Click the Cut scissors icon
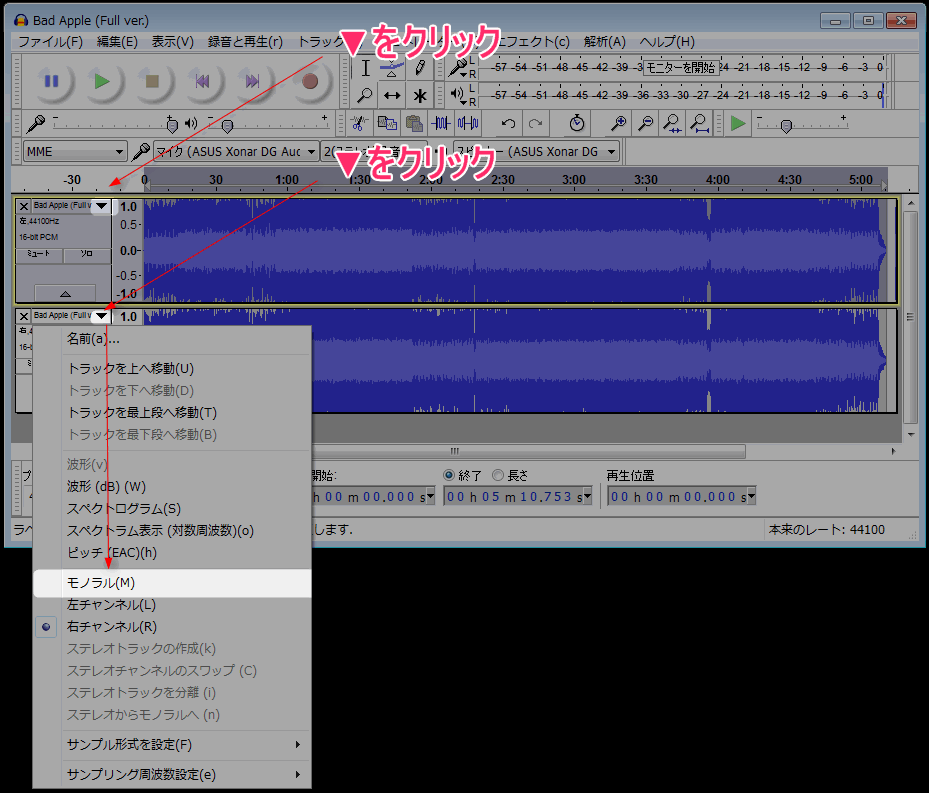Viewport: 929px width, 793px height. coord(358,123)
